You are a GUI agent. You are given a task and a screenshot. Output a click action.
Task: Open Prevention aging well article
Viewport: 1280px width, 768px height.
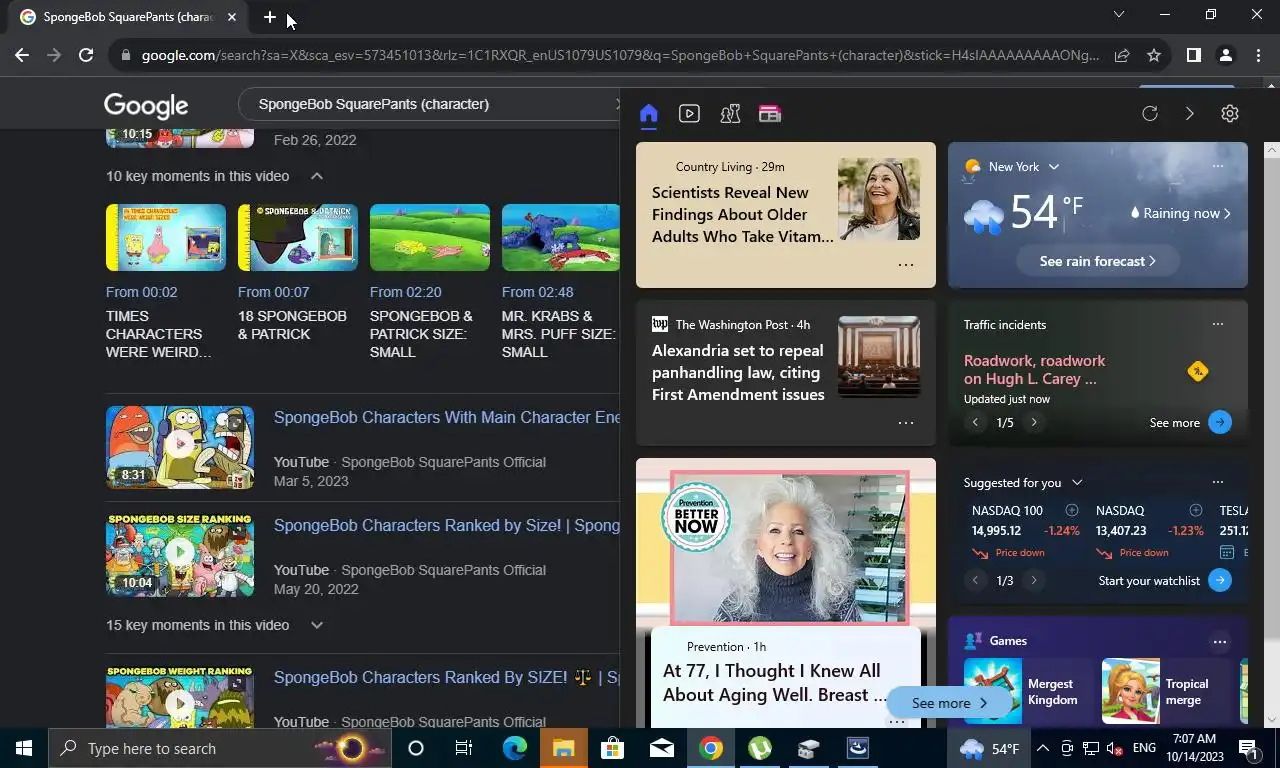pos(774,683)
